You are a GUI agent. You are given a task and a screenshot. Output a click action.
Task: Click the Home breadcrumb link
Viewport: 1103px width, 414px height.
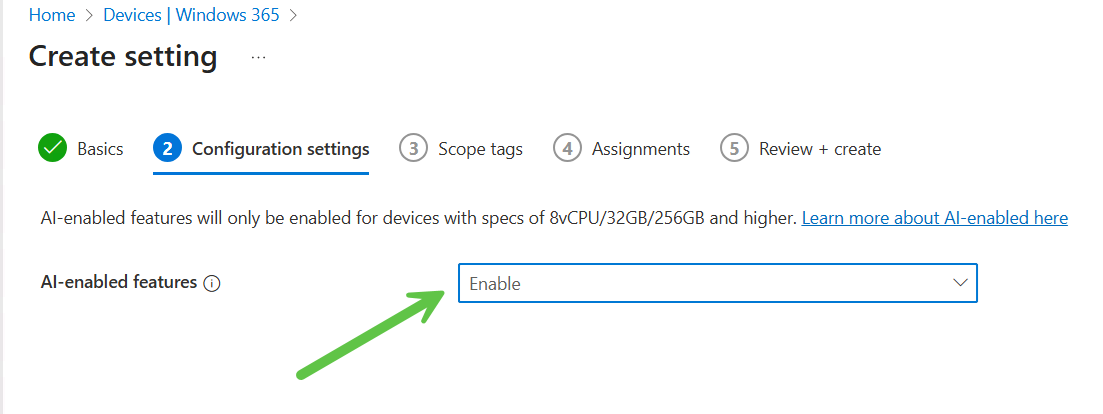click(x=51, y=15)
